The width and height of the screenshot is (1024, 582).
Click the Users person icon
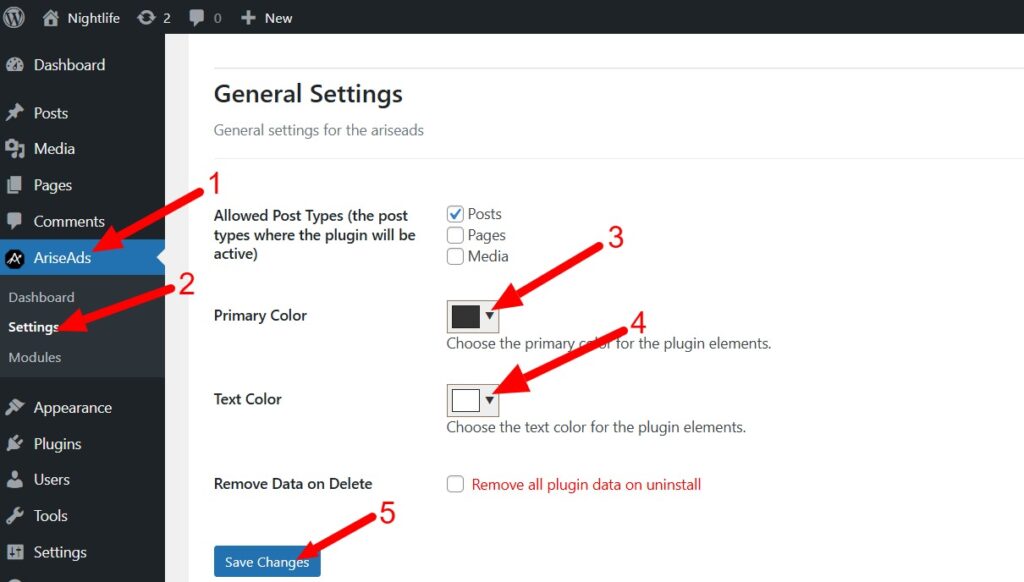click(x=15, y=479)
